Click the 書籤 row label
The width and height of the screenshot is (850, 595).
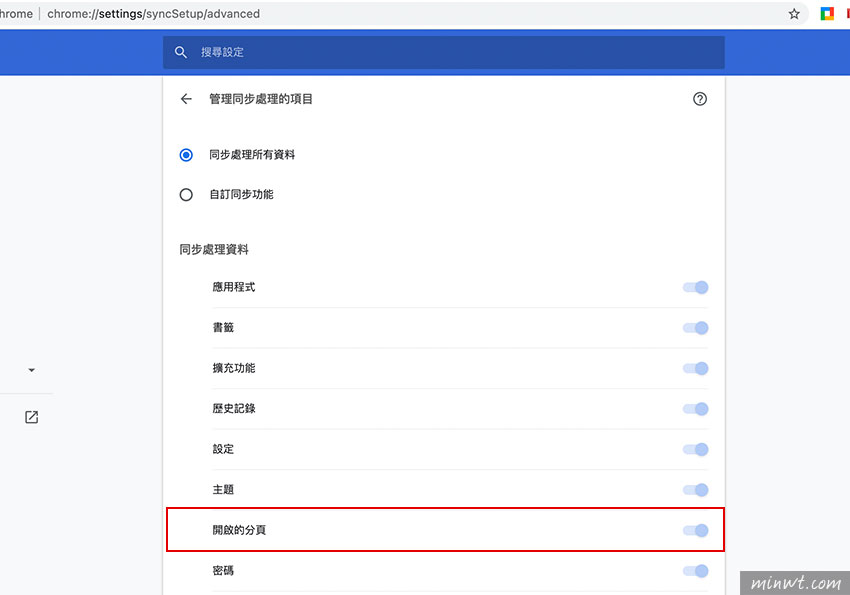pos(223,327)
